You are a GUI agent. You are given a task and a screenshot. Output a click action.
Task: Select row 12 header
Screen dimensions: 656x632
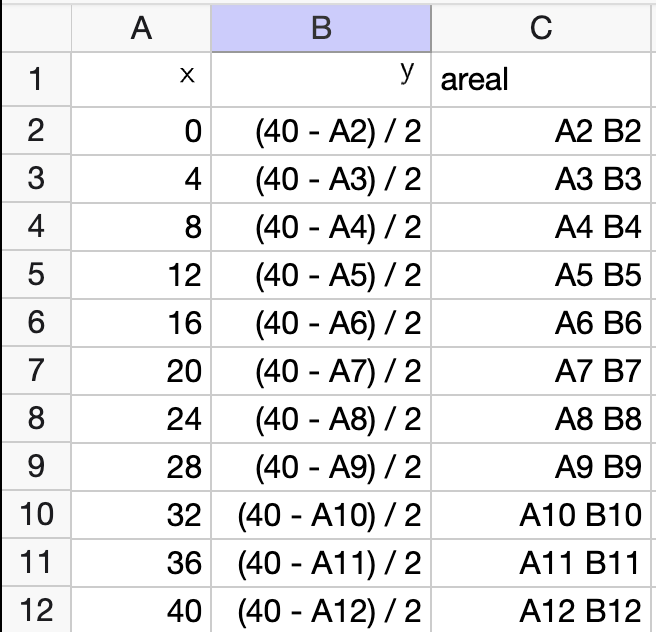[x=36, y=609]
